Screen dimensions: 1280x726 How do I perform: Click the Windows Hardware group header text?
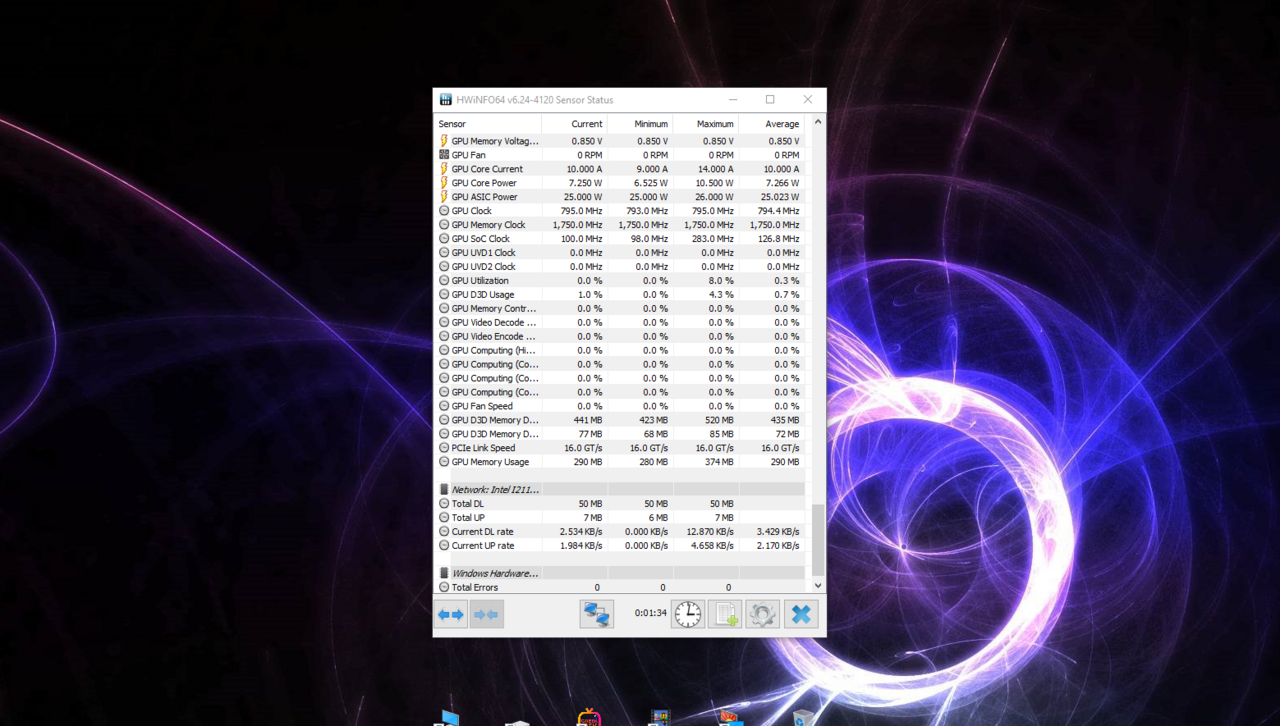[x=495, y=573]
